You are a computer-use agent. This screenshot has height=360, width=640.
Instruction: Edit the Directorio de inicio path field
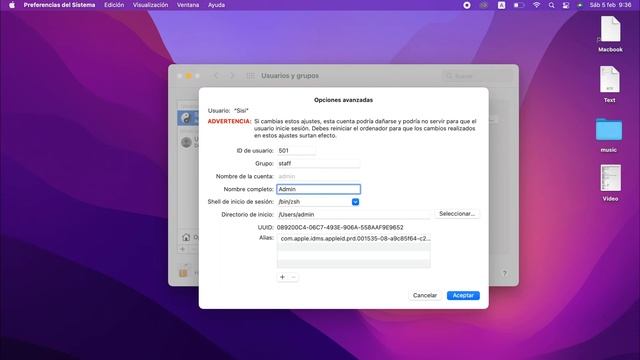tap(353, 214)
